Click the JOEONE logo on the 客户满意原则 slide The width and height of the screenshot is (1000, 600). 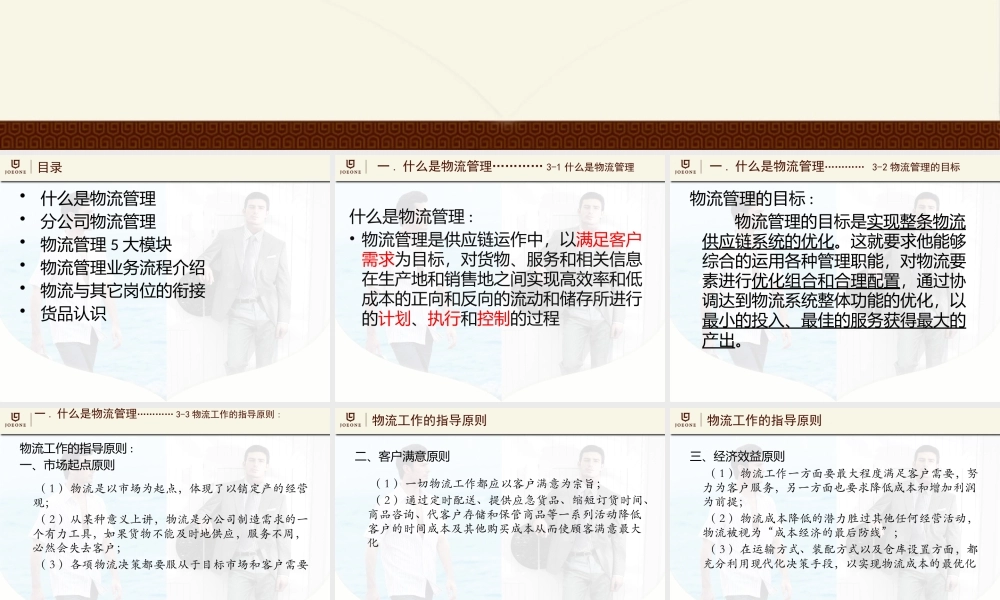pyautogui.click(x=350, y=420)
